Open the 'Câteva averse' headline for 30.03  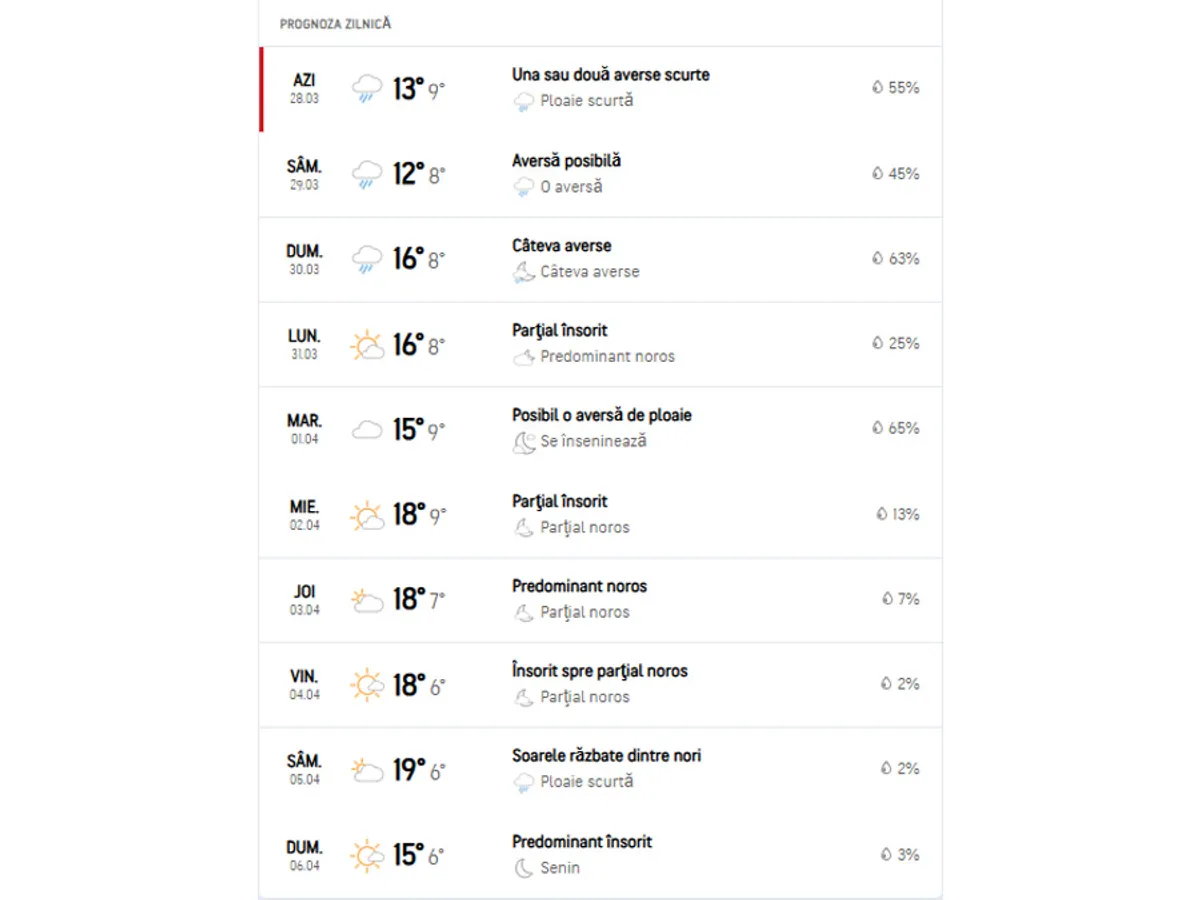[561, 246]
